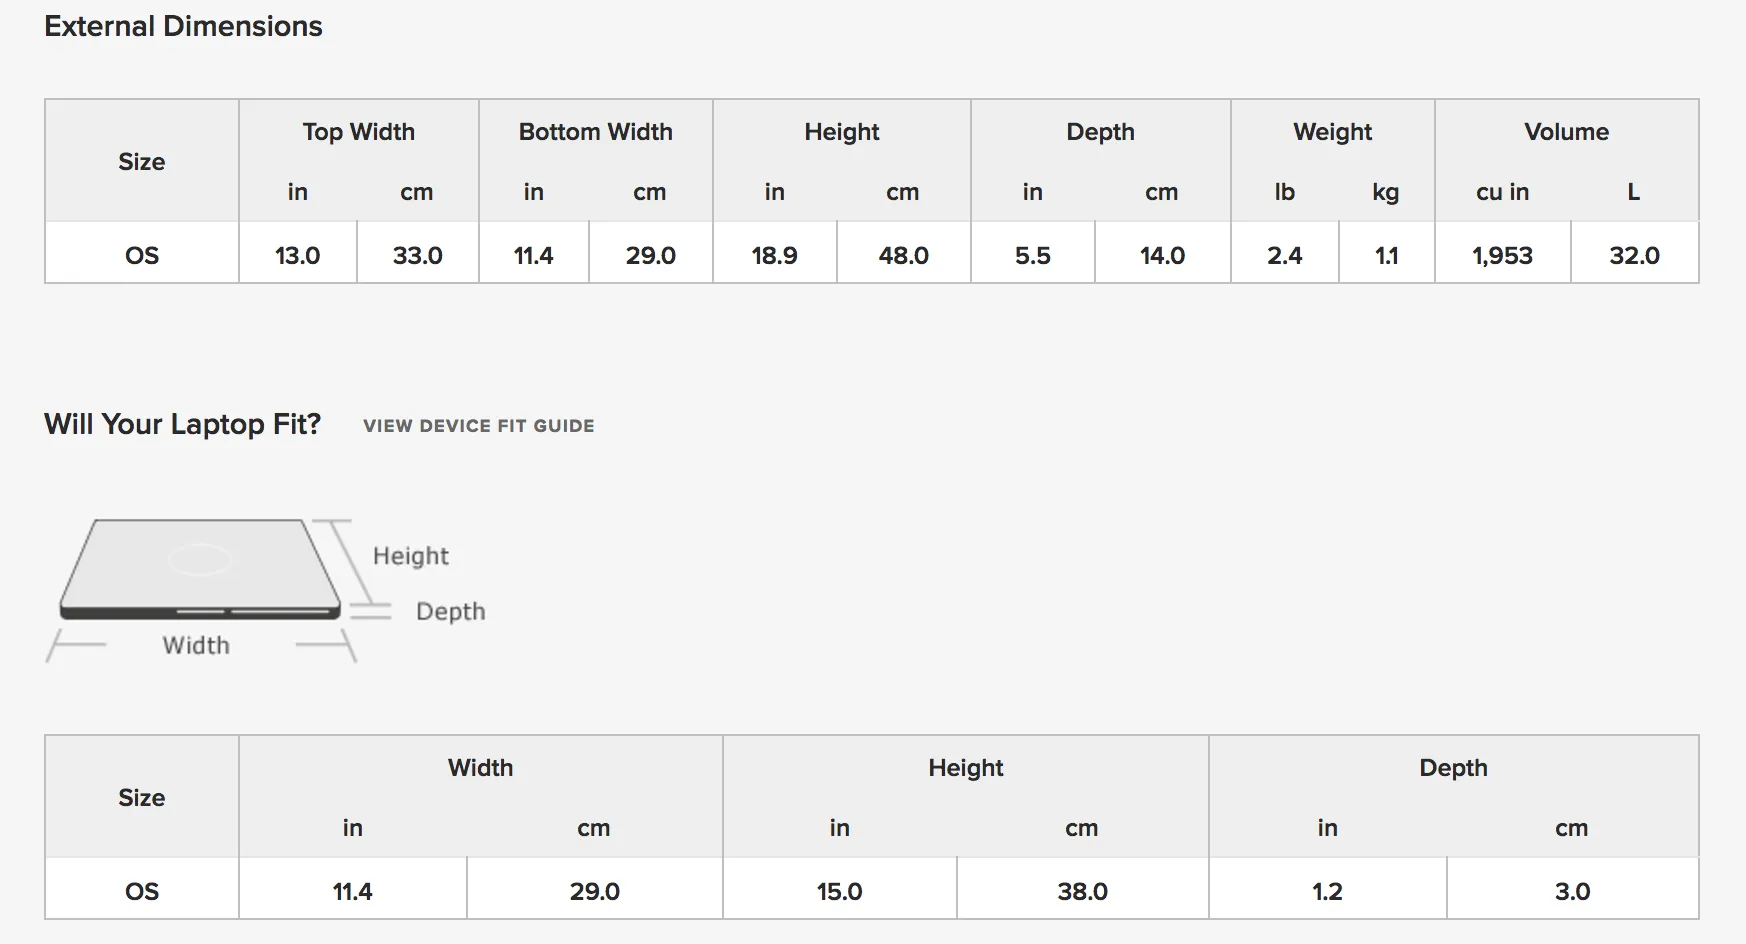Select the 1,953 cu in volume cell
The height and width of the screenshot is (944, 1746).
(1503, 253)
